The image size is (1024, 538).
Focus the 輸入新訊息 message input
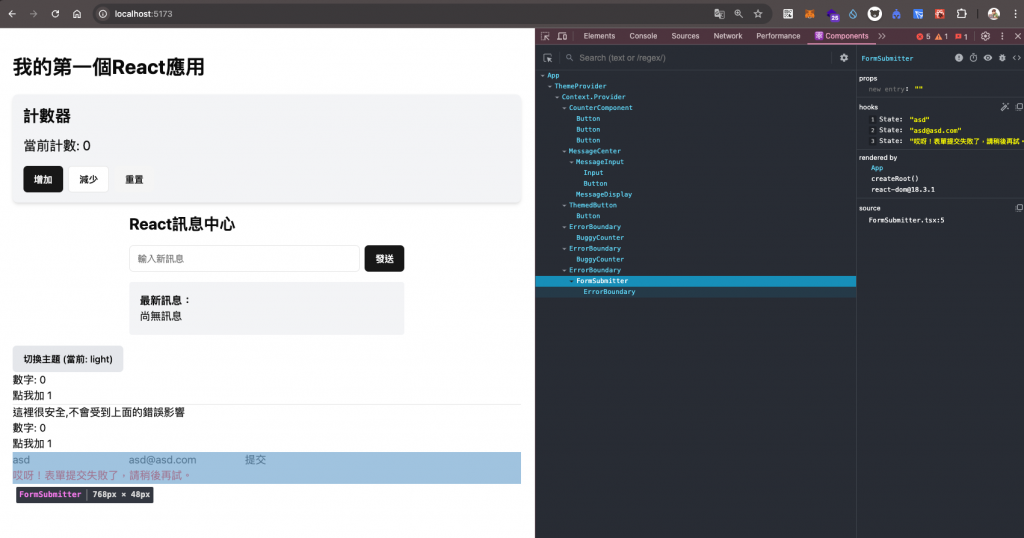tap(244, 259)
